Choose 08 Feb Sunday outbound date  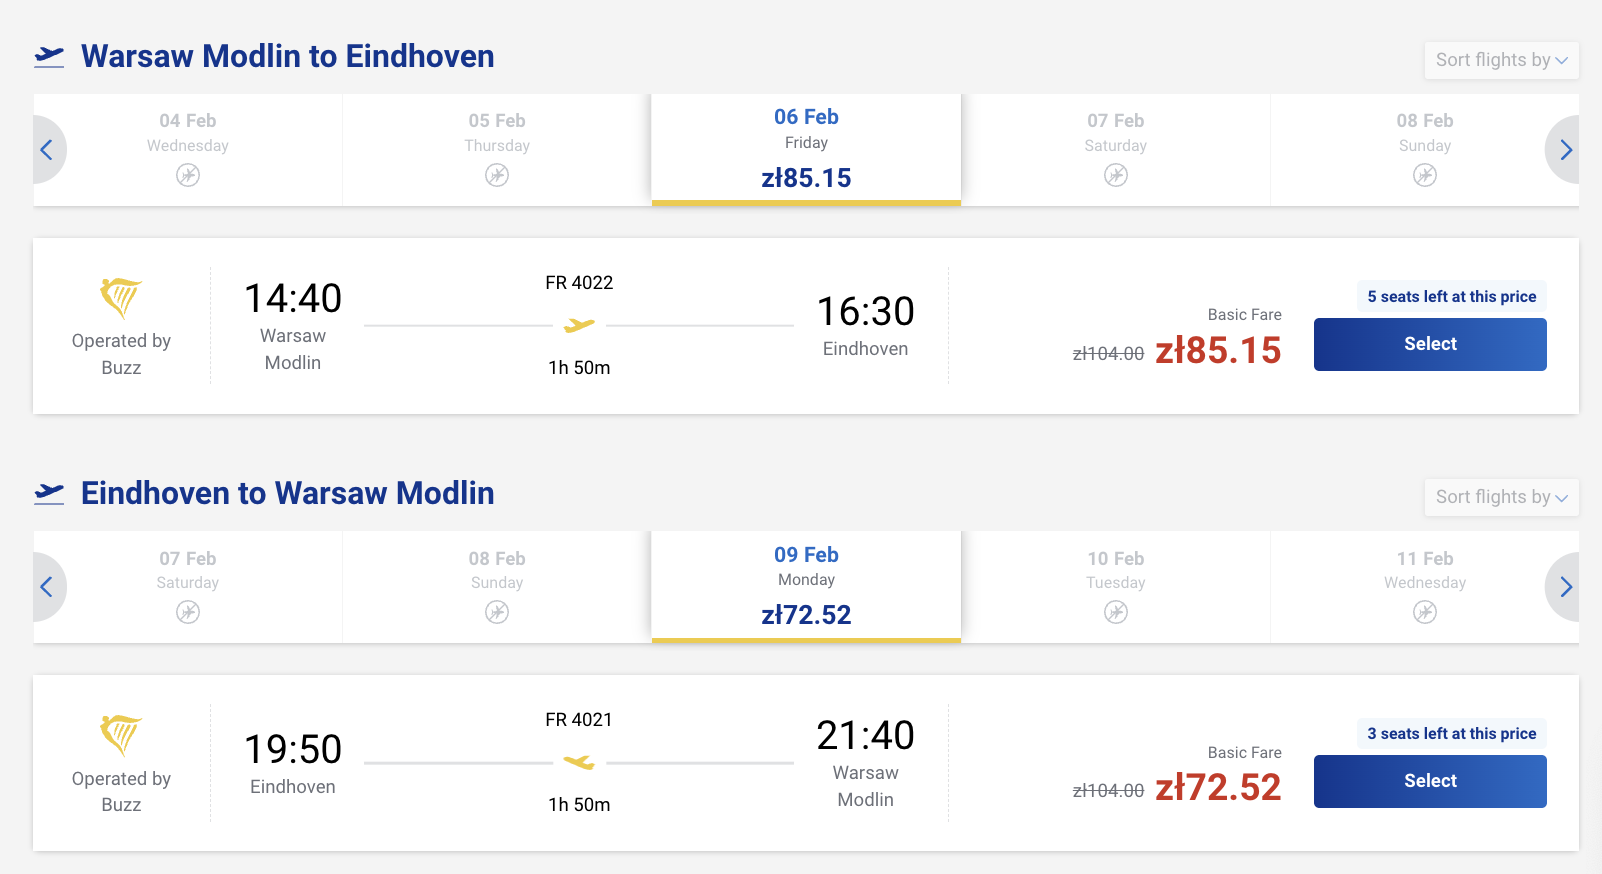click(x=1424, y=148)
